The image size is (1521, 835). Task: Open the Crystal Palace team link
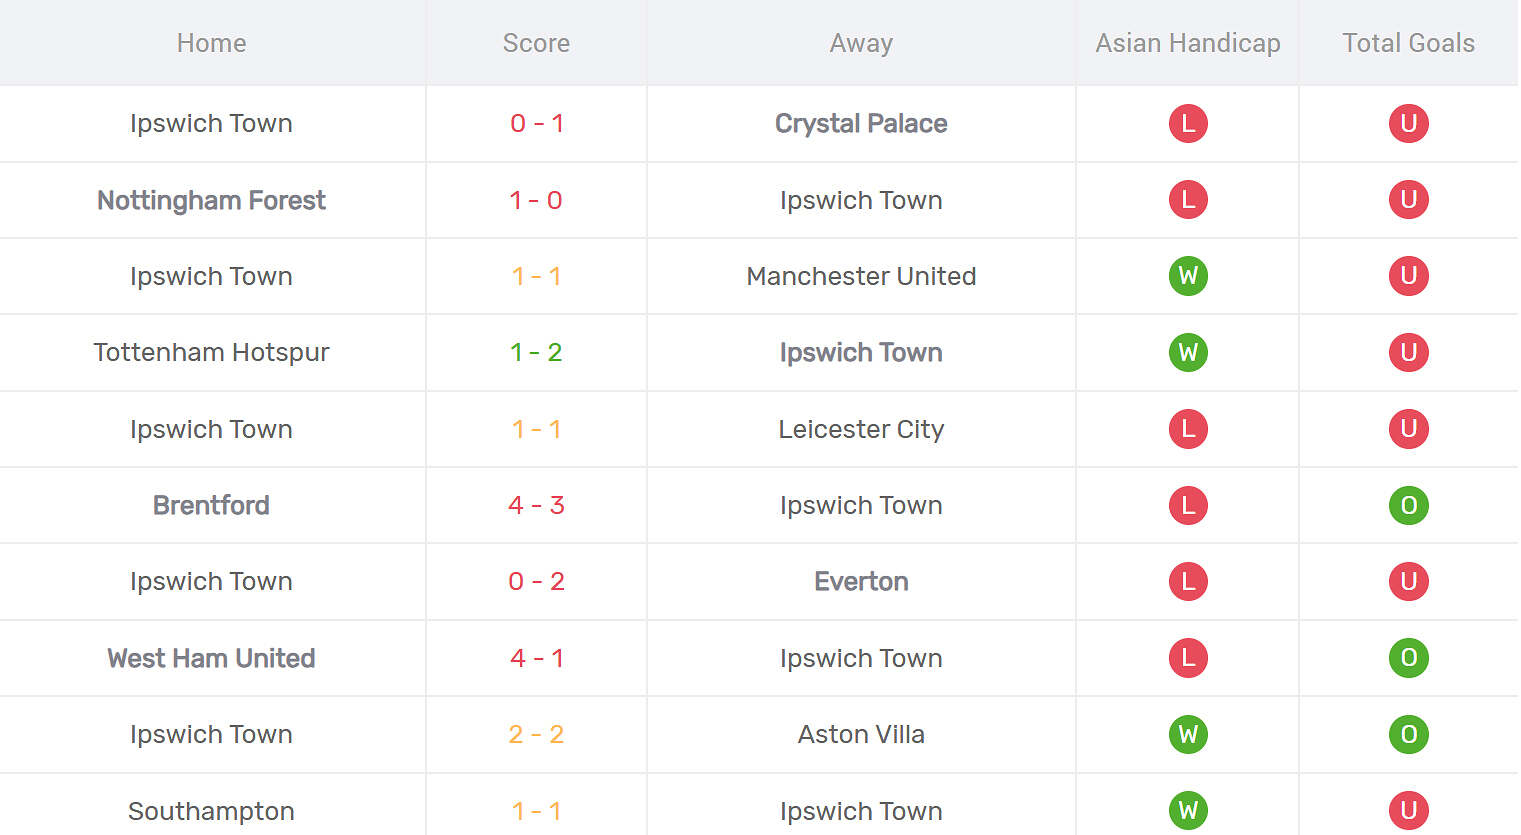[x=861, y=123]
